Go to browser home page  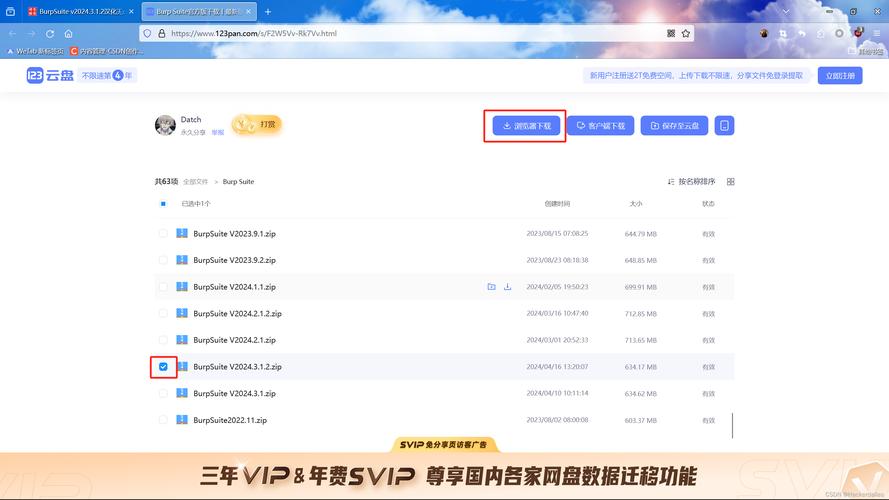[x=69, y=34]
